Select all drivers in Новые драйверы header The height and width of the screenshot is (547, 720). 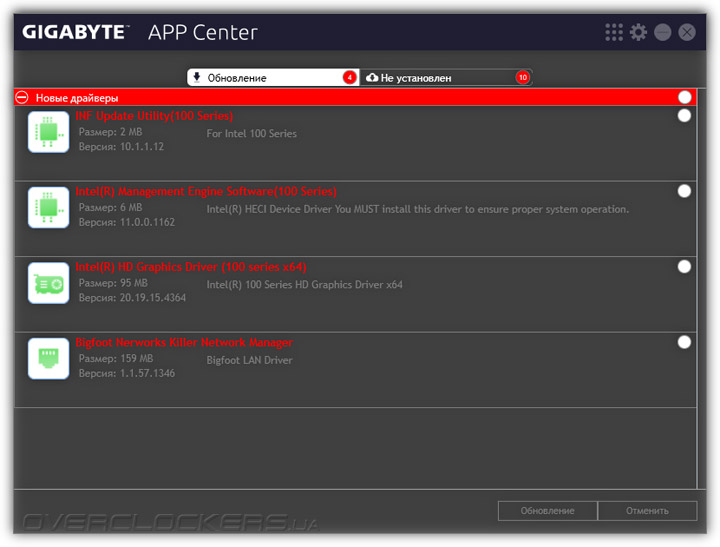coord(685,97)
